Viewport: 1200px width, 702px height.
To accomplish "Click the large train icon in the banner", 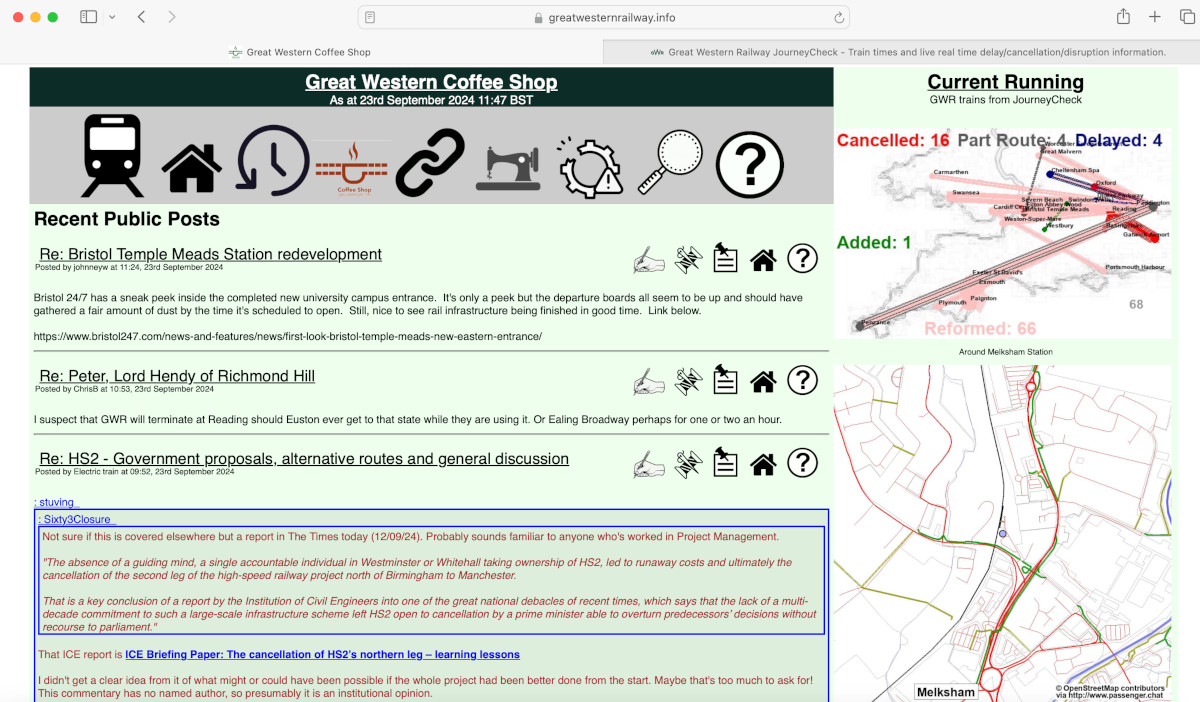I will pos(112,156).
